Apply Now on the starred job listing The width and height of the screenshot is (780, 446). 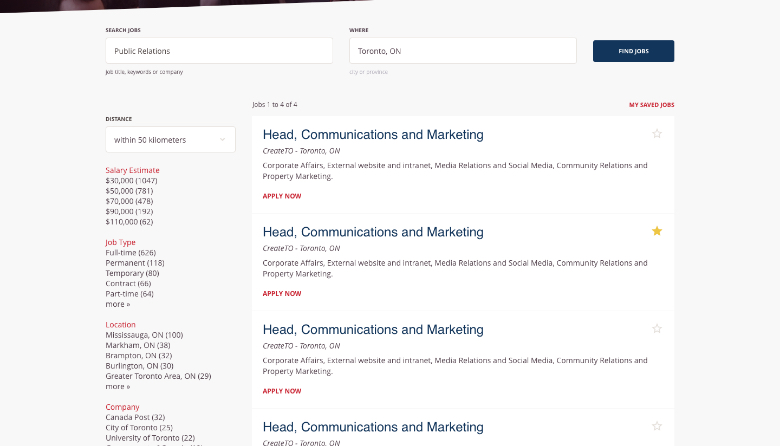click(282, 294)
